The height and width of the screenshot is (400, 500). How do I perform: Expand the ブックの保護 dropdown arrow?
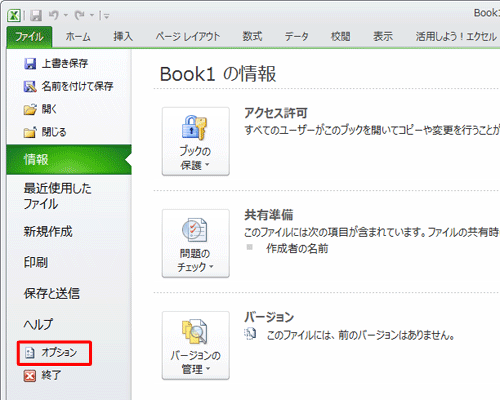coord(207,165)
